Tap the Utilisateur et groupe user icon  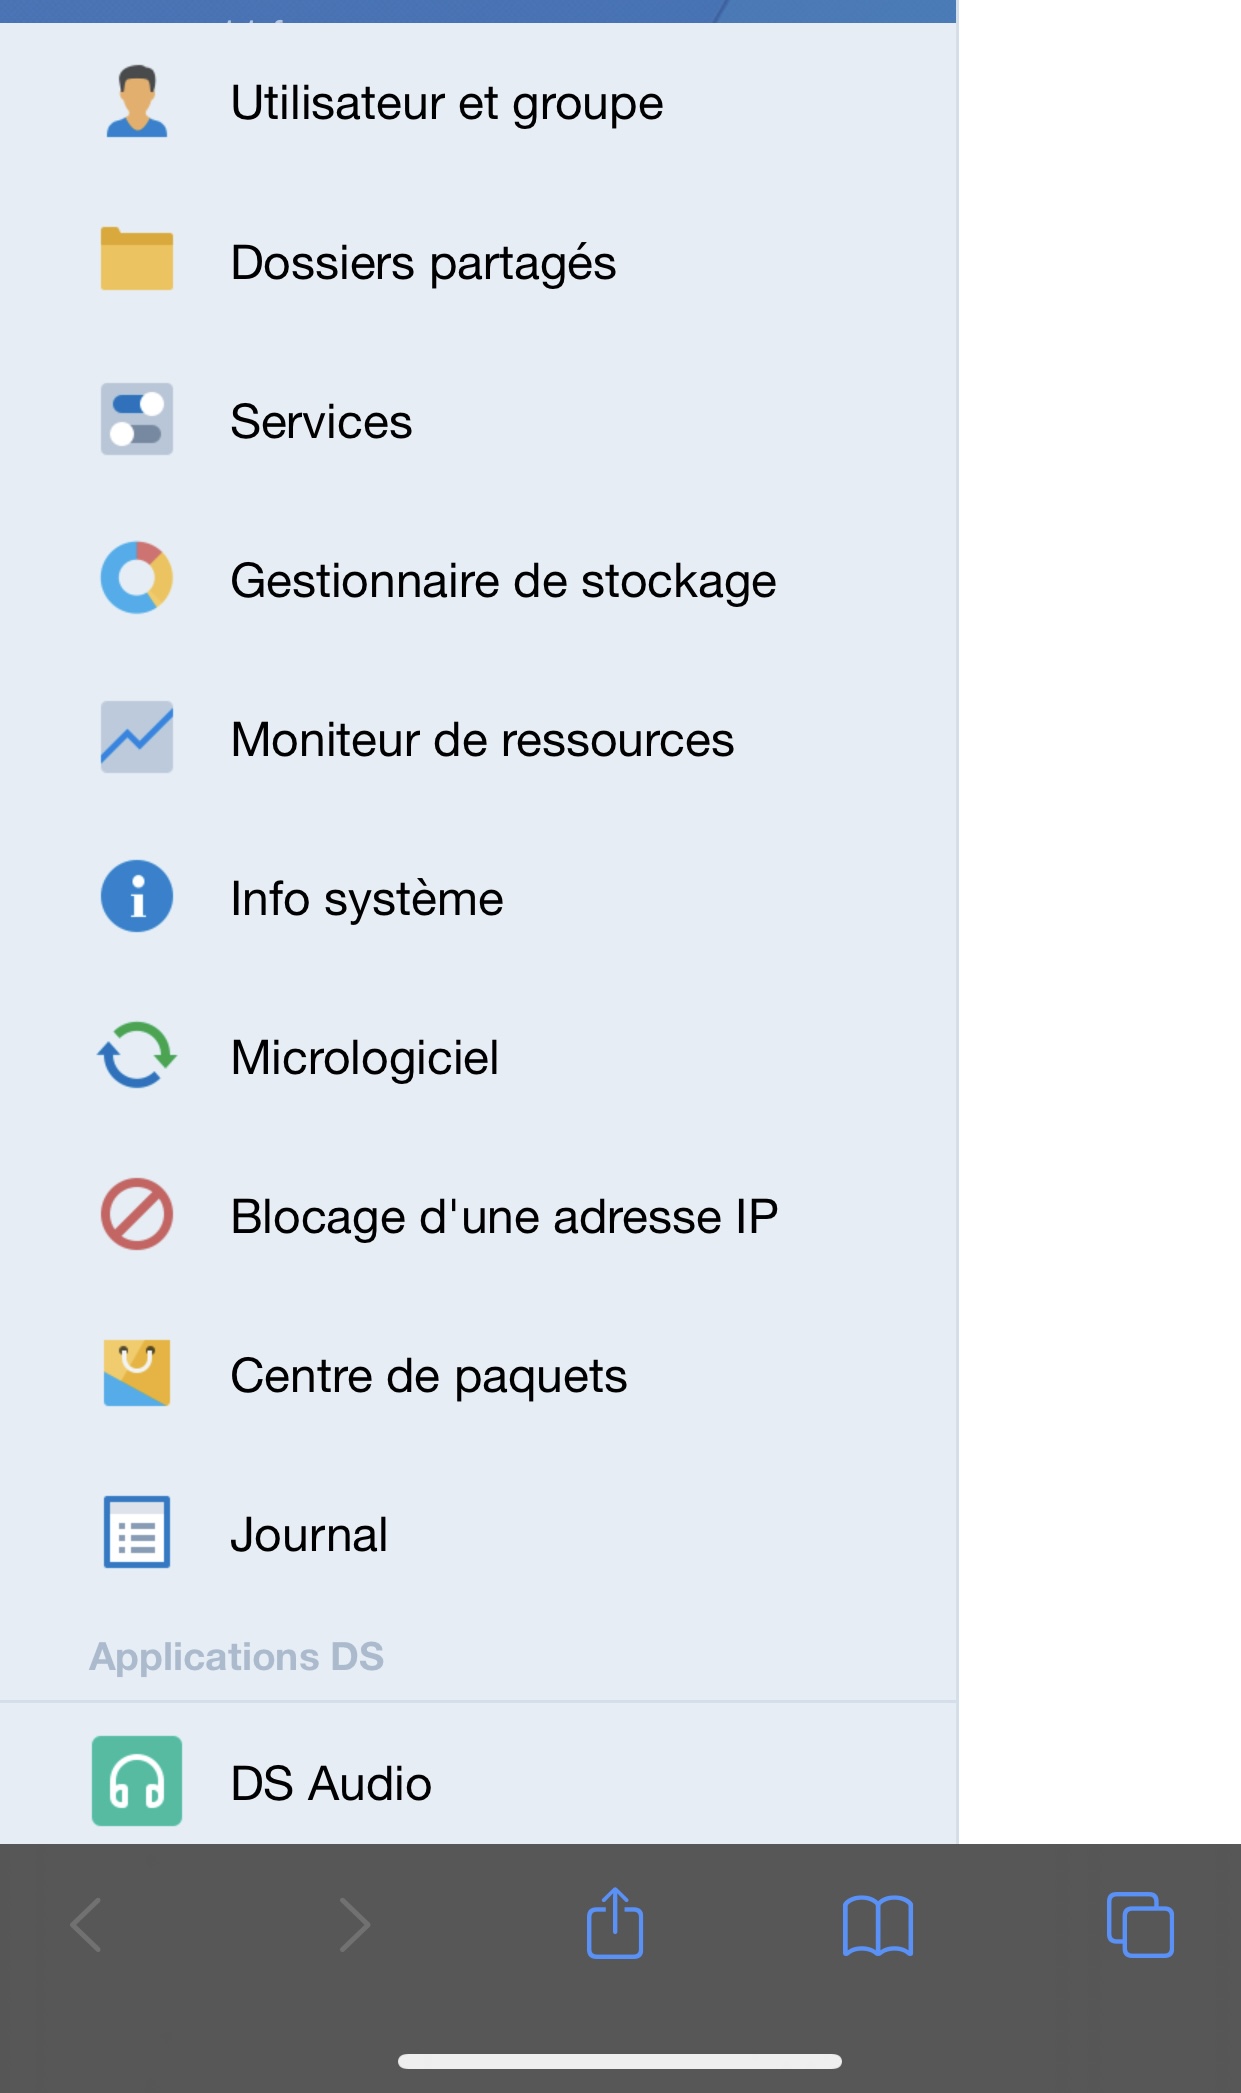(x=137, y=102)
